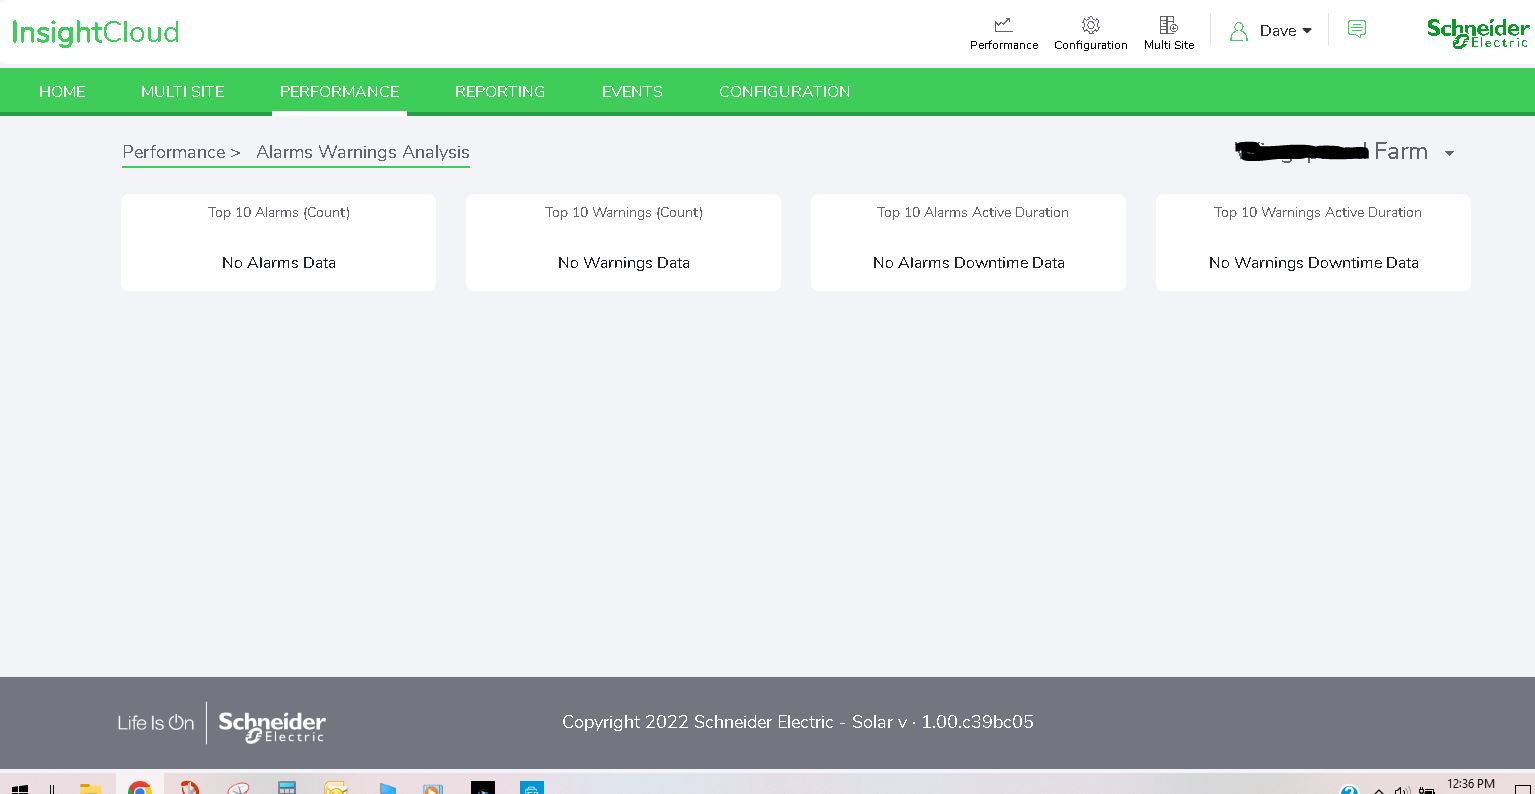Viewport: 1535px width, 794px height.
Task: Click the Top 10 Warnings (Count) title
Action: 624,212
